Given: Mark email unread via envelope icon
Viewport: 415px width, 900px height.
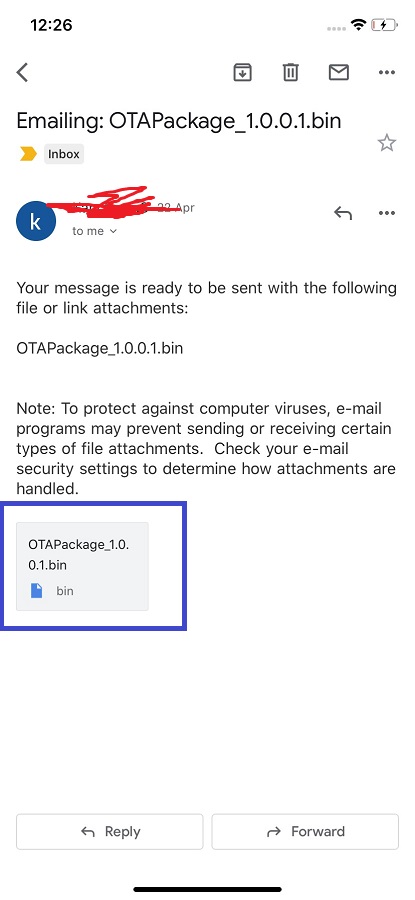Looking at the screenshot, I should coord(339,72).
